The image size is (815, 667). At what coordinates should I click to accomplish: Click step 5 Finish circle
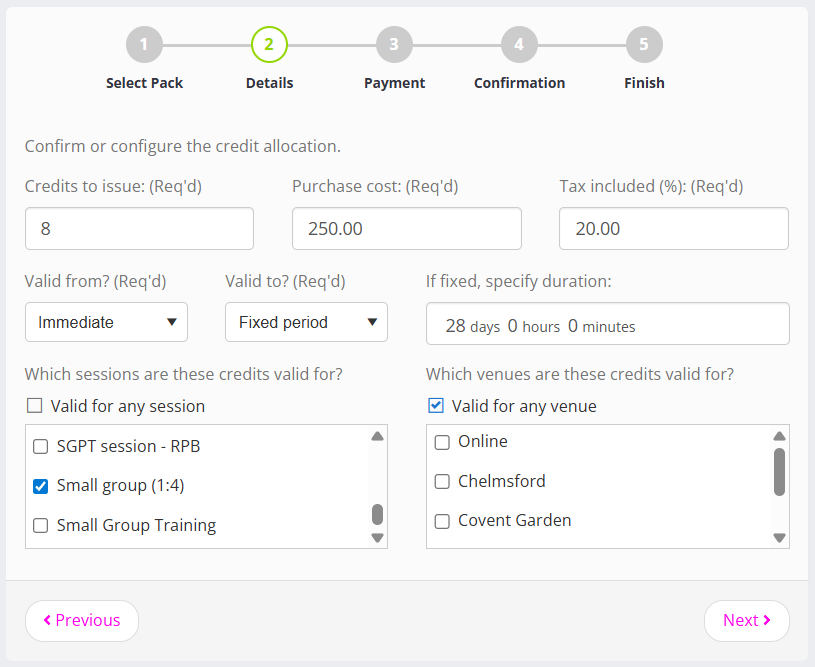[644, 44]
